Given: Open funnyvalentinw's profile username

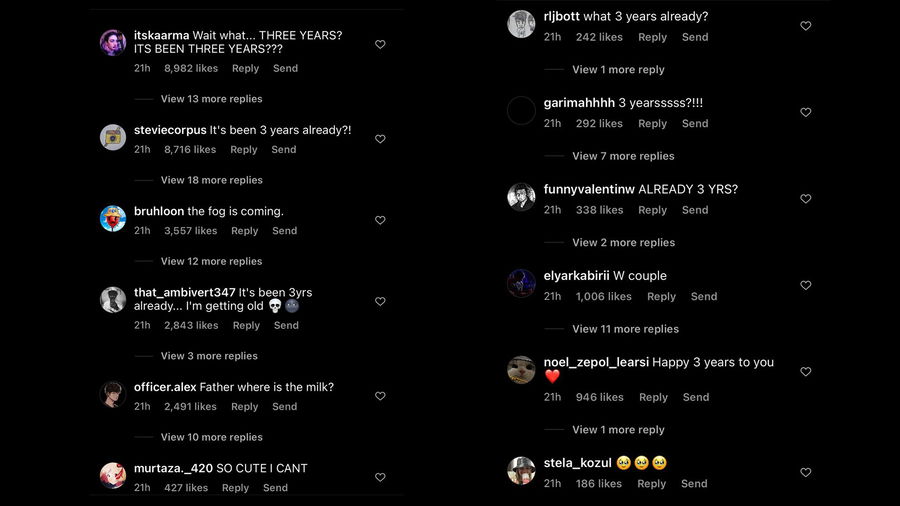Looking at the screenshot, I should click(x=589, y=189).
